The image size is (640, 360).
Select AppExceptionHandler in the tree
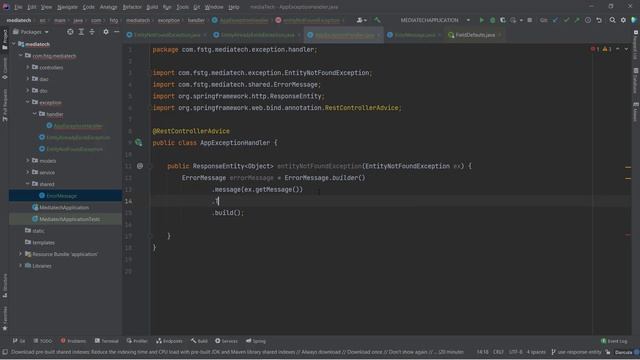[x=78, y=126]
